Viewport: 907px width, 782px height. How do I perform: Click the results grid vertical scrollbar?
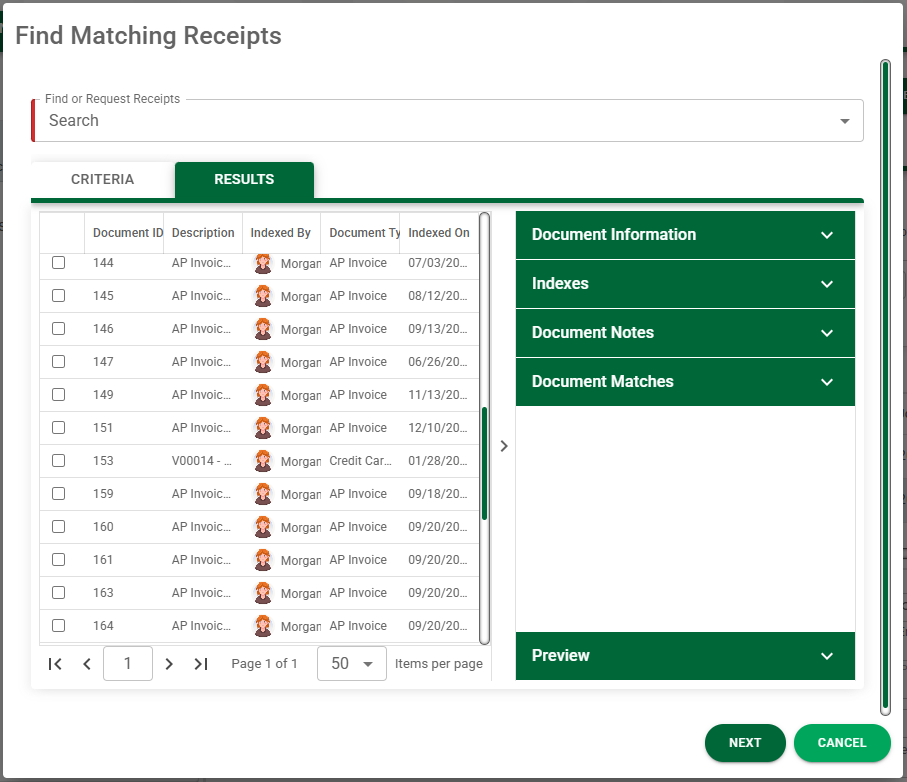coord(485,463)
